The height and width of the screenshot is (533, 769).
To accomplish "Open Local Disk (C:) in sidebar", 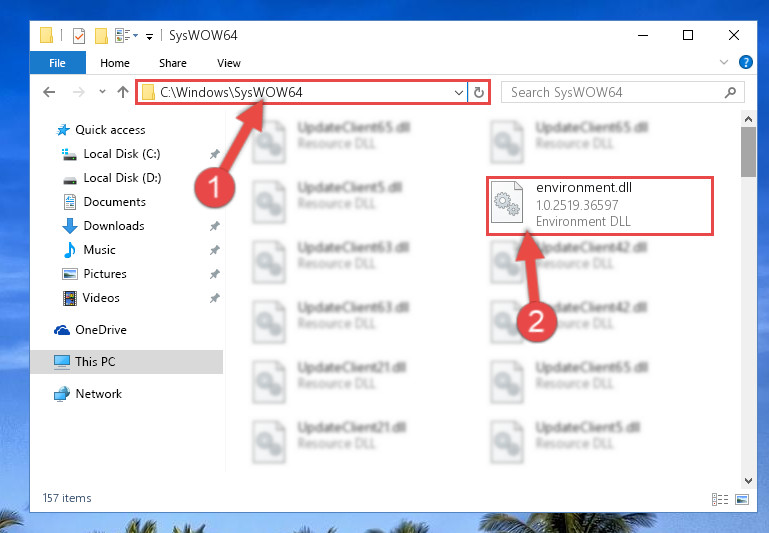I will pos(122,153).
